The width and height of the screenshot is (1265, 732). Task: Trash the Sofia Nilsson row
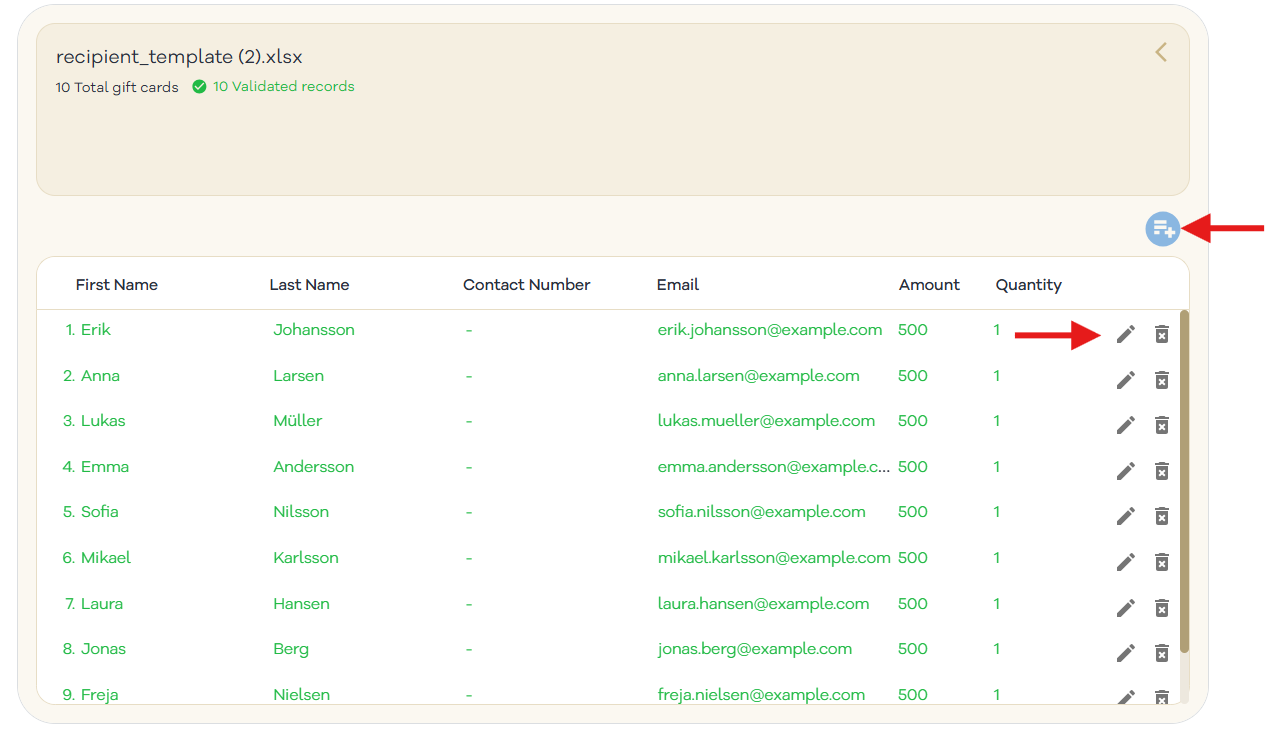click(x=1161, y=516)
